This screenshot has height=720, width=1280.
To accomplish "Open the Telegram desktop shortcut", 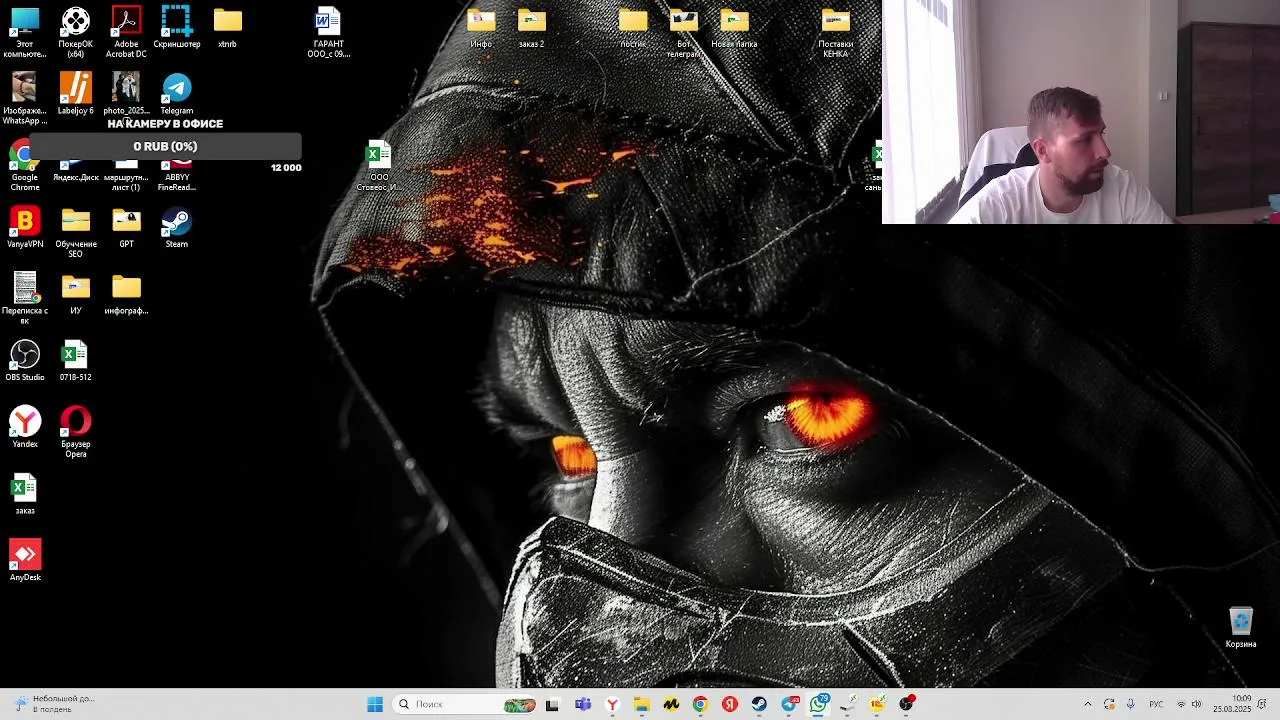I will 177,94.
